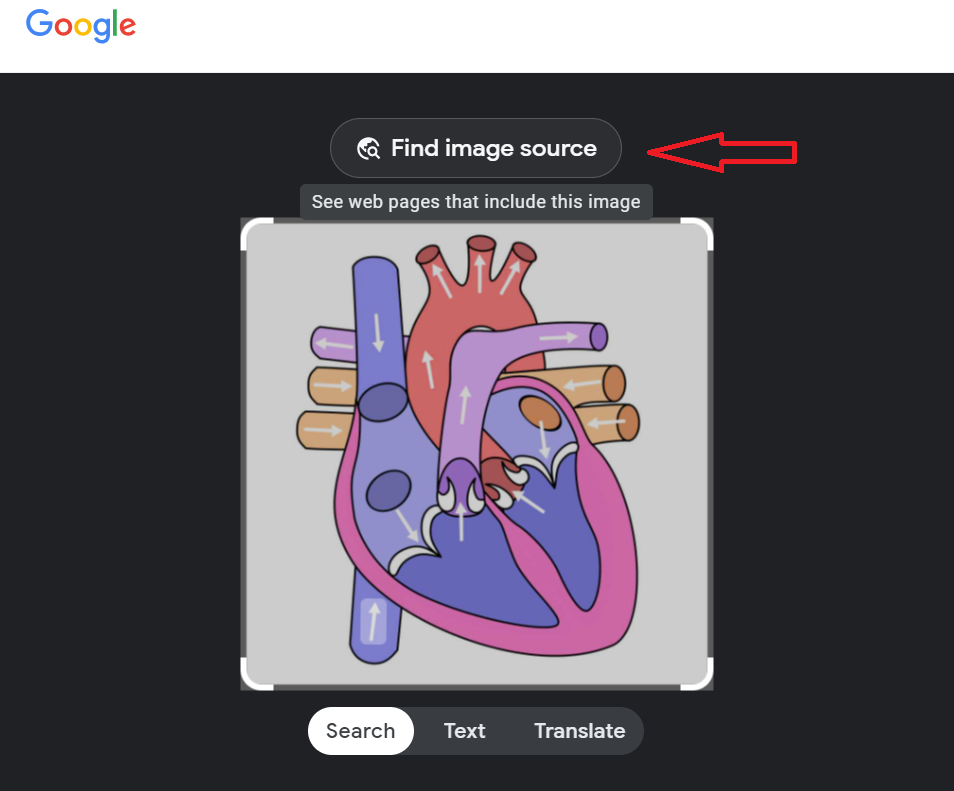Image resolution: width=954 pixels, height=791 pixels.
Task: Click the Google logo
Action: tap(81, 25)
